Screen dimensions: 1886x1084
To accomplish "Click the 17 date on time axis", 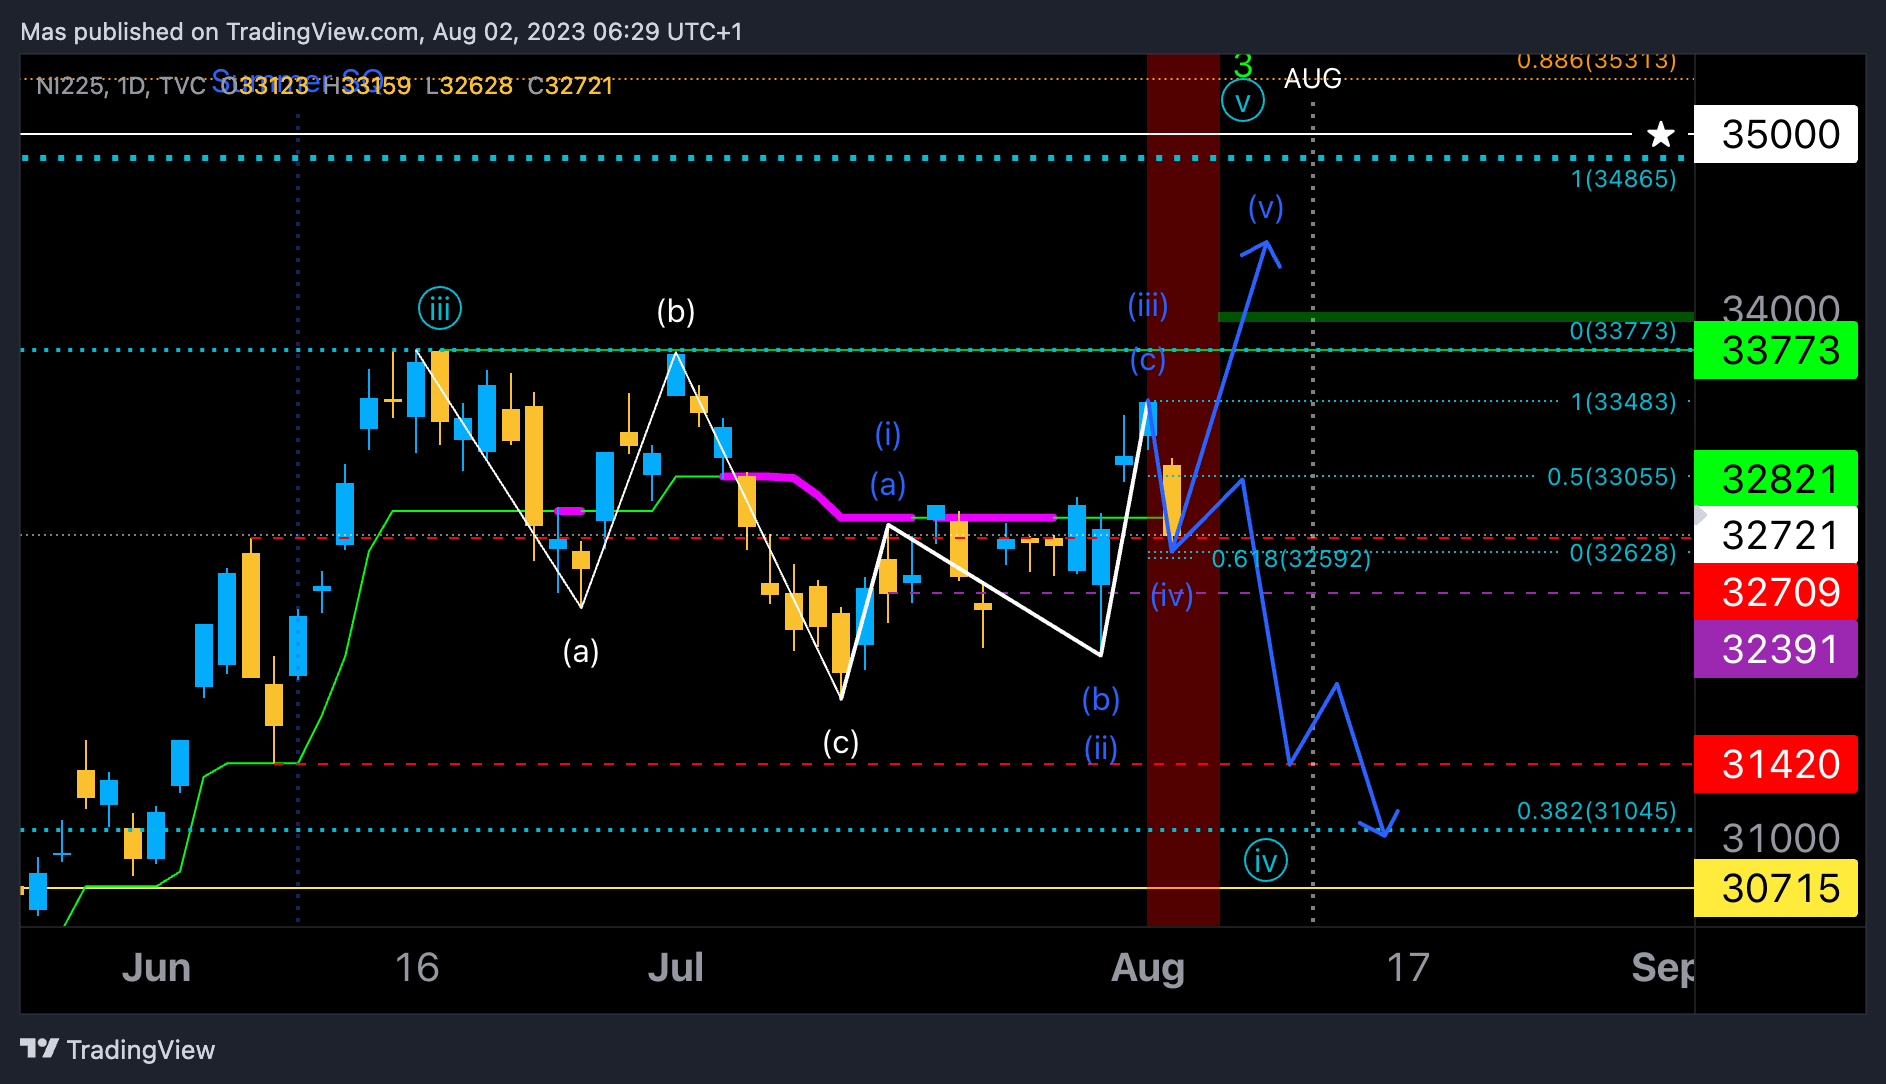I will coord(1408,968).
